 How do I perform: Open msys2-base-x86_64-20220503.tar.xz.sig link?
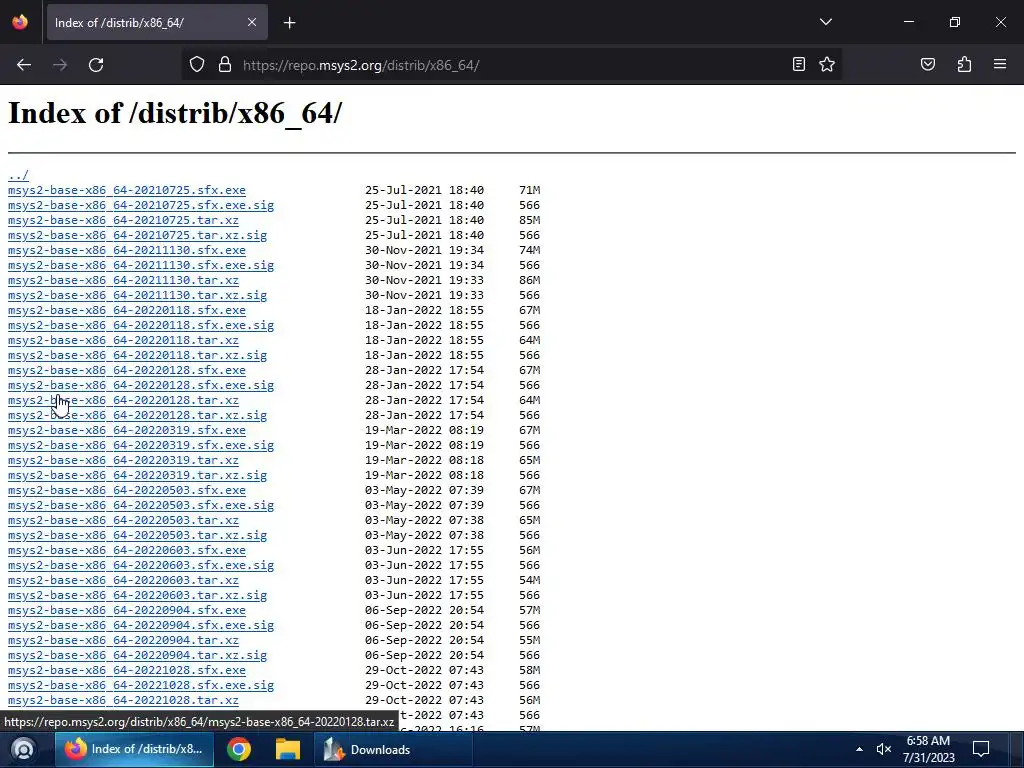pos(137,536)
